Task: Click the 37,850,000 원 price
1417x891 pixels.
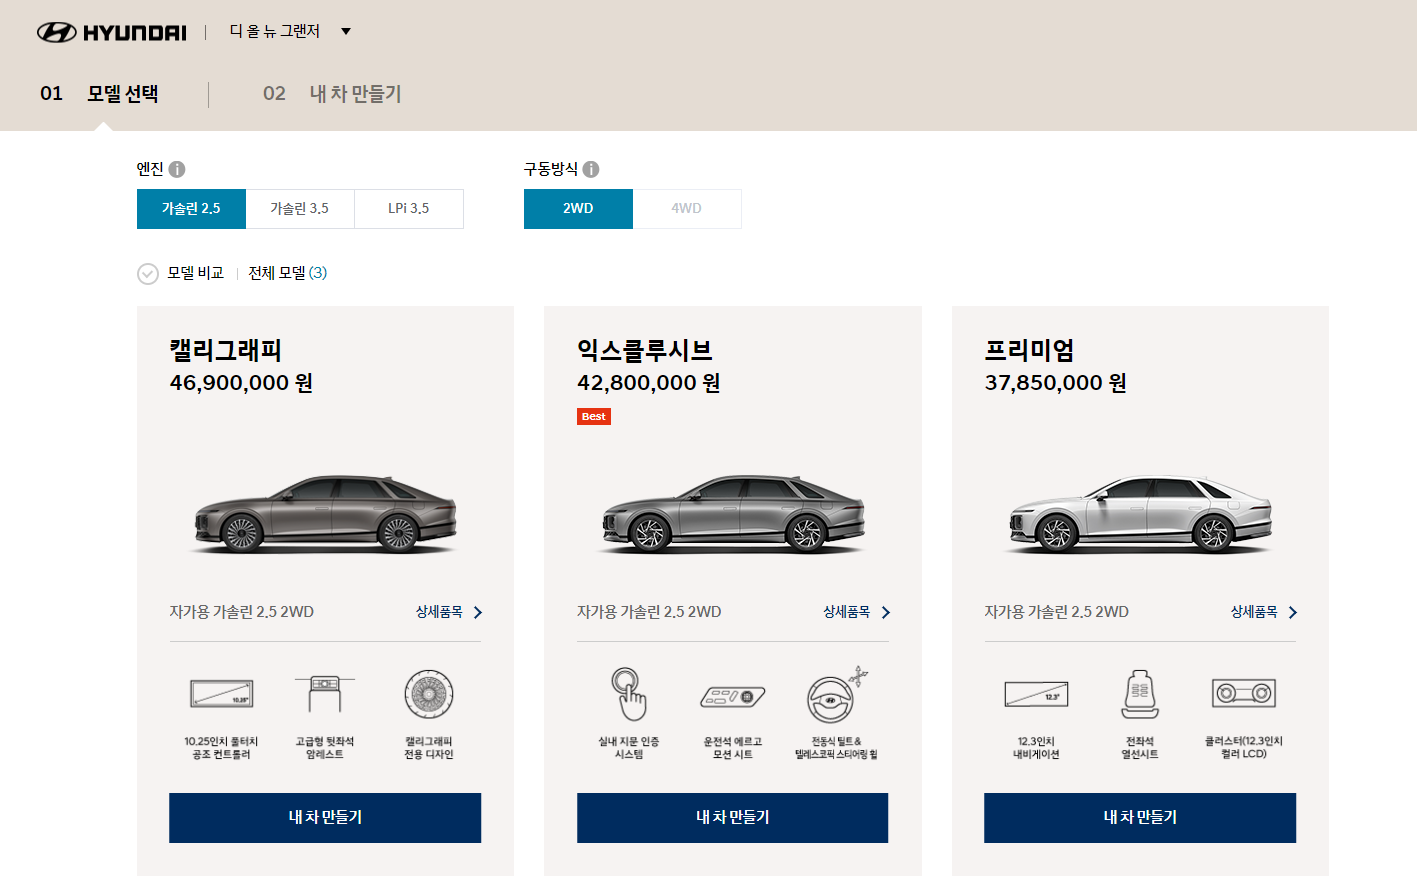Action: [x=1056, y=383]
